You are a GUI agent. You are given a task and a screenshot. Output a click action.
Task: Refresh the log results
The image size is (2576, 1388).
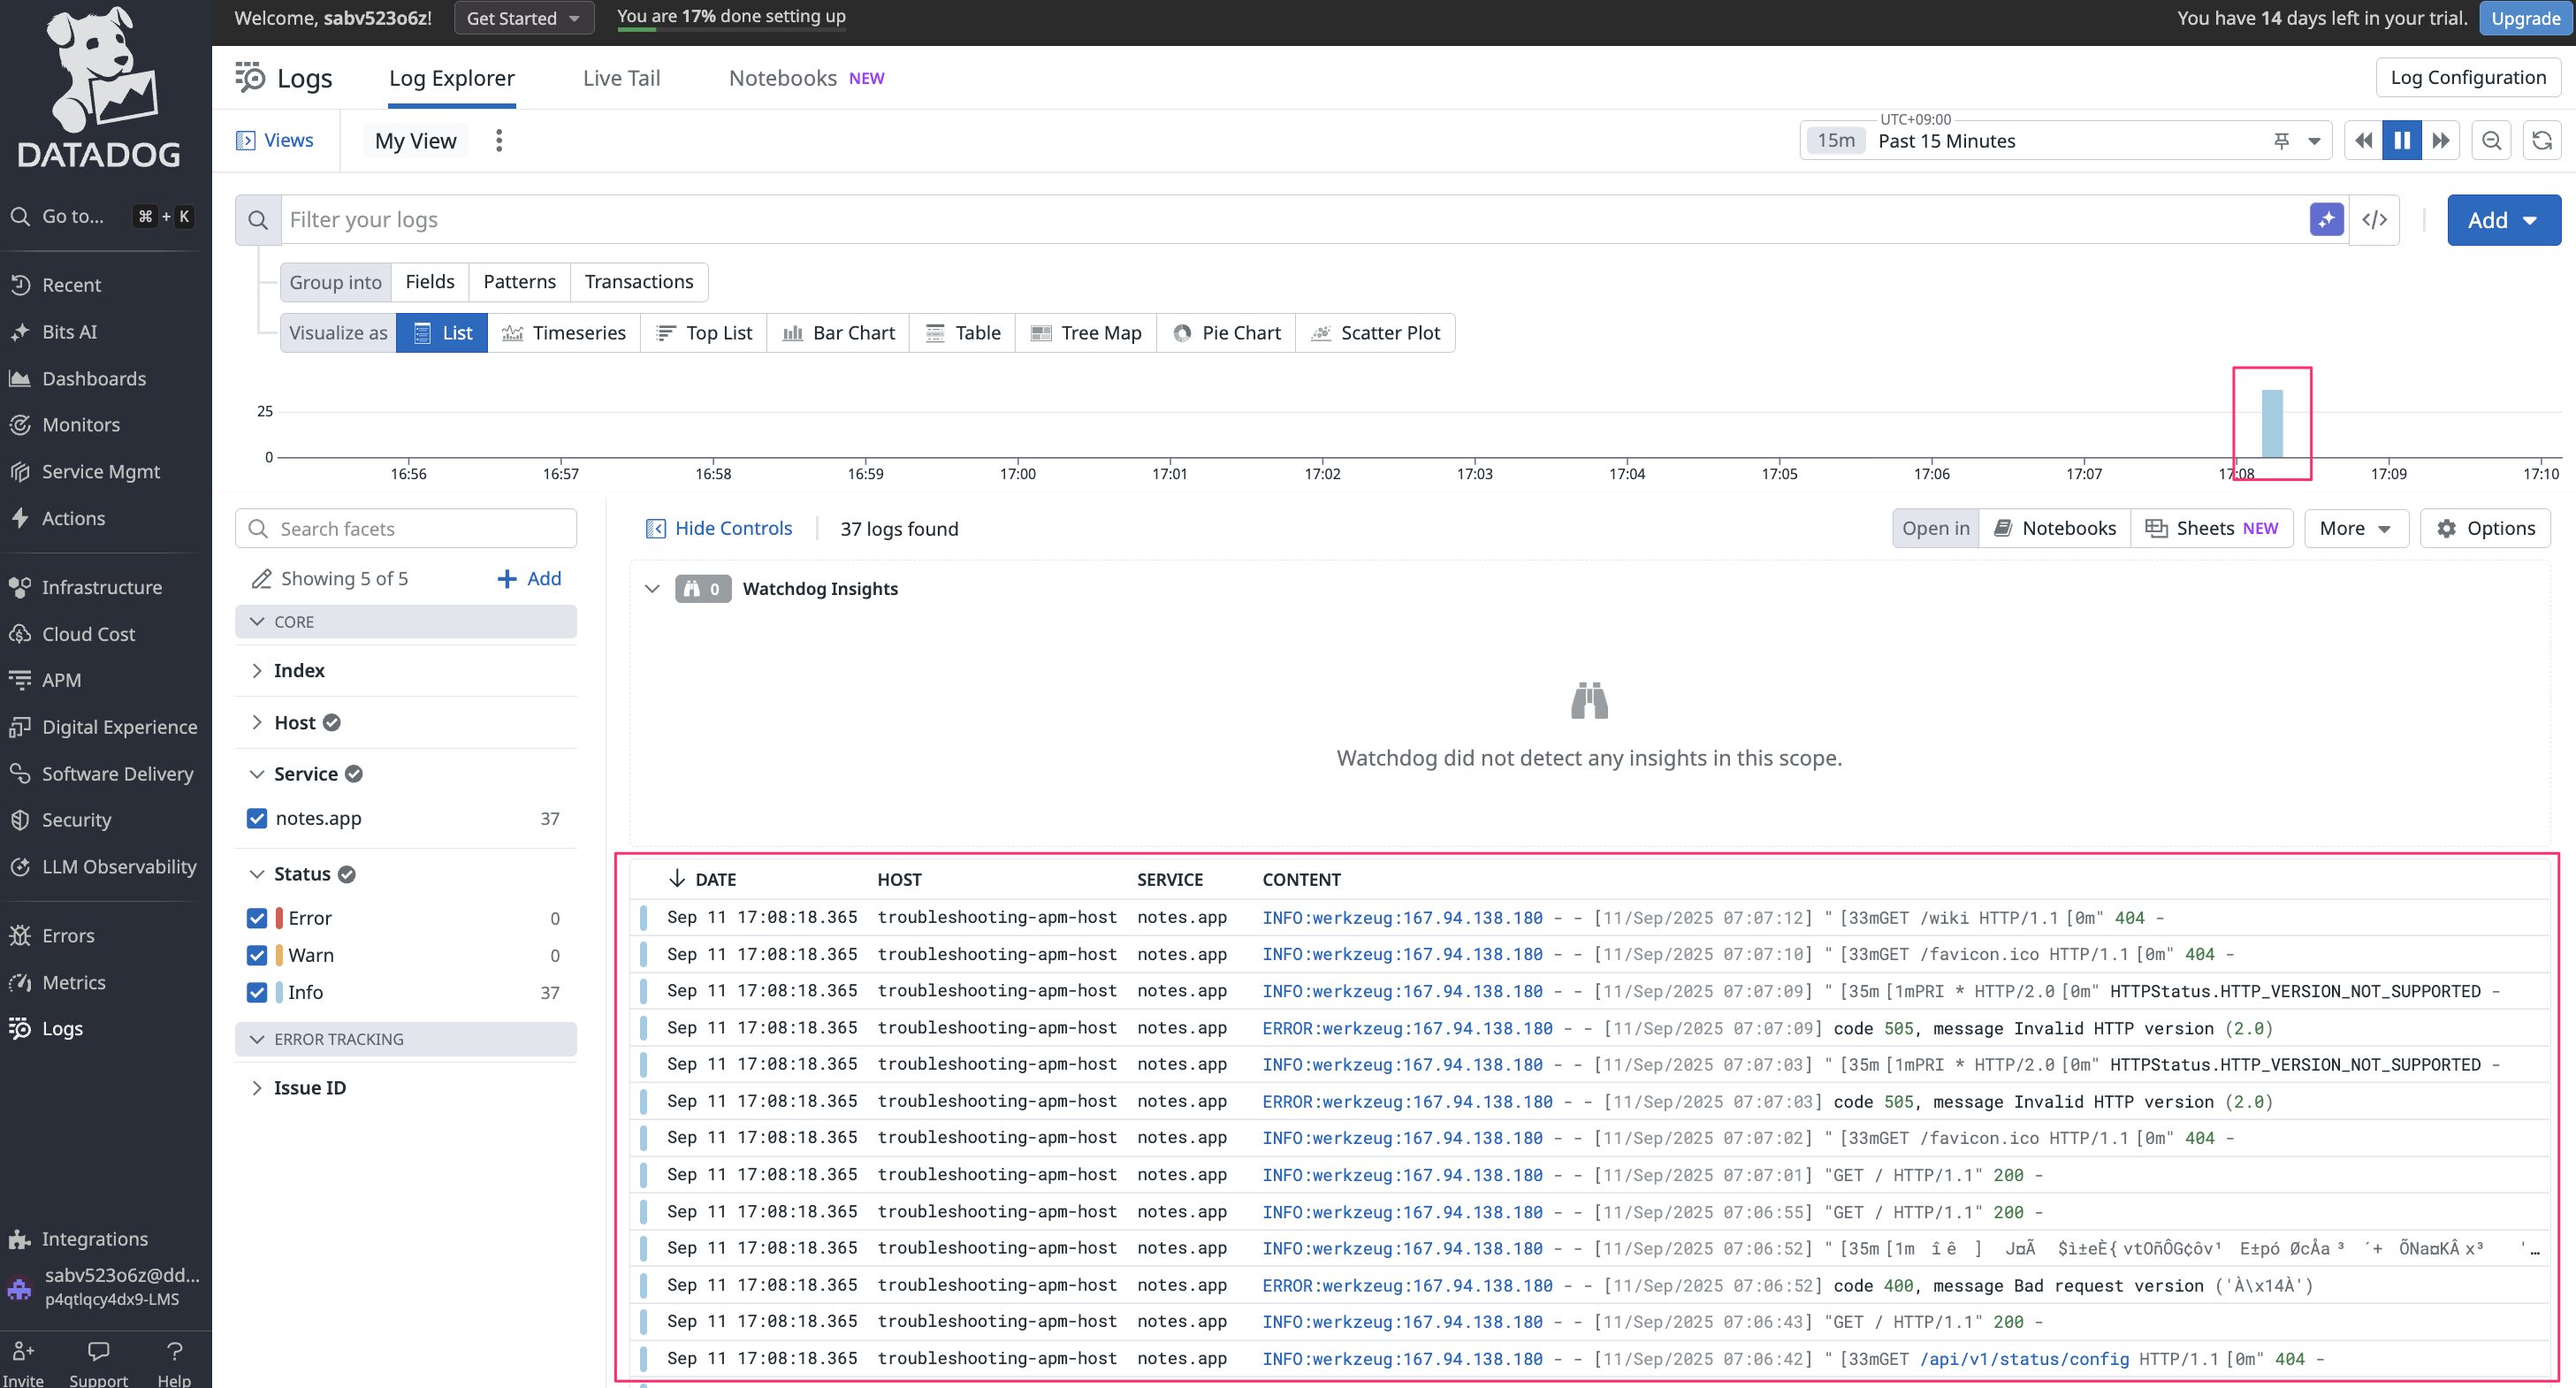(x=2541, y=140)
